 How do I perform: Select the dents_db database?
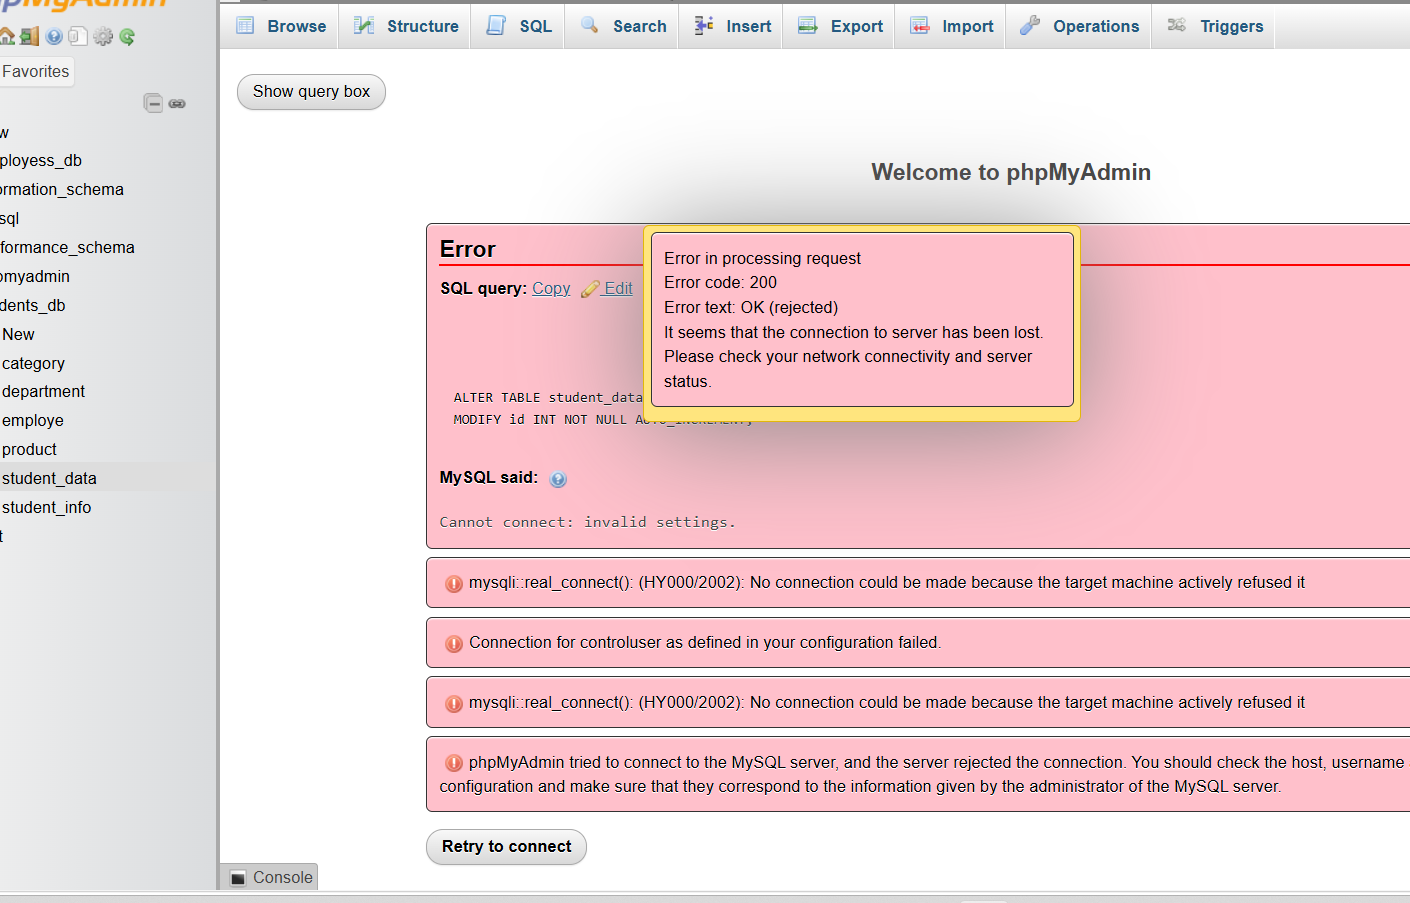(33, 305)
